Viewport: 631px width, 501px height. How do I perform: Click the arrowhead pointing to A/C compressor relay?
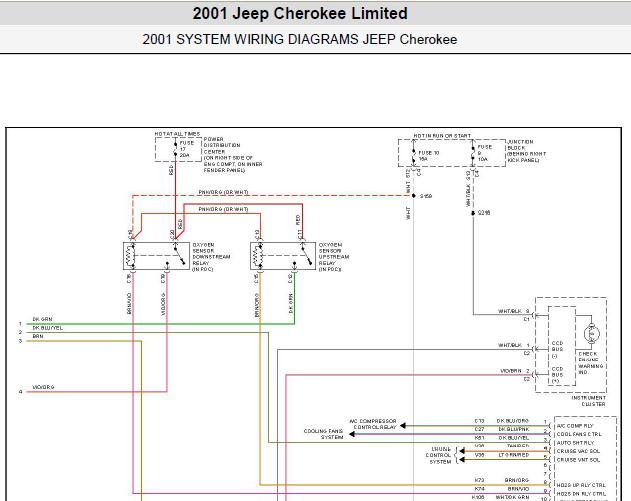tap(403, 426)
